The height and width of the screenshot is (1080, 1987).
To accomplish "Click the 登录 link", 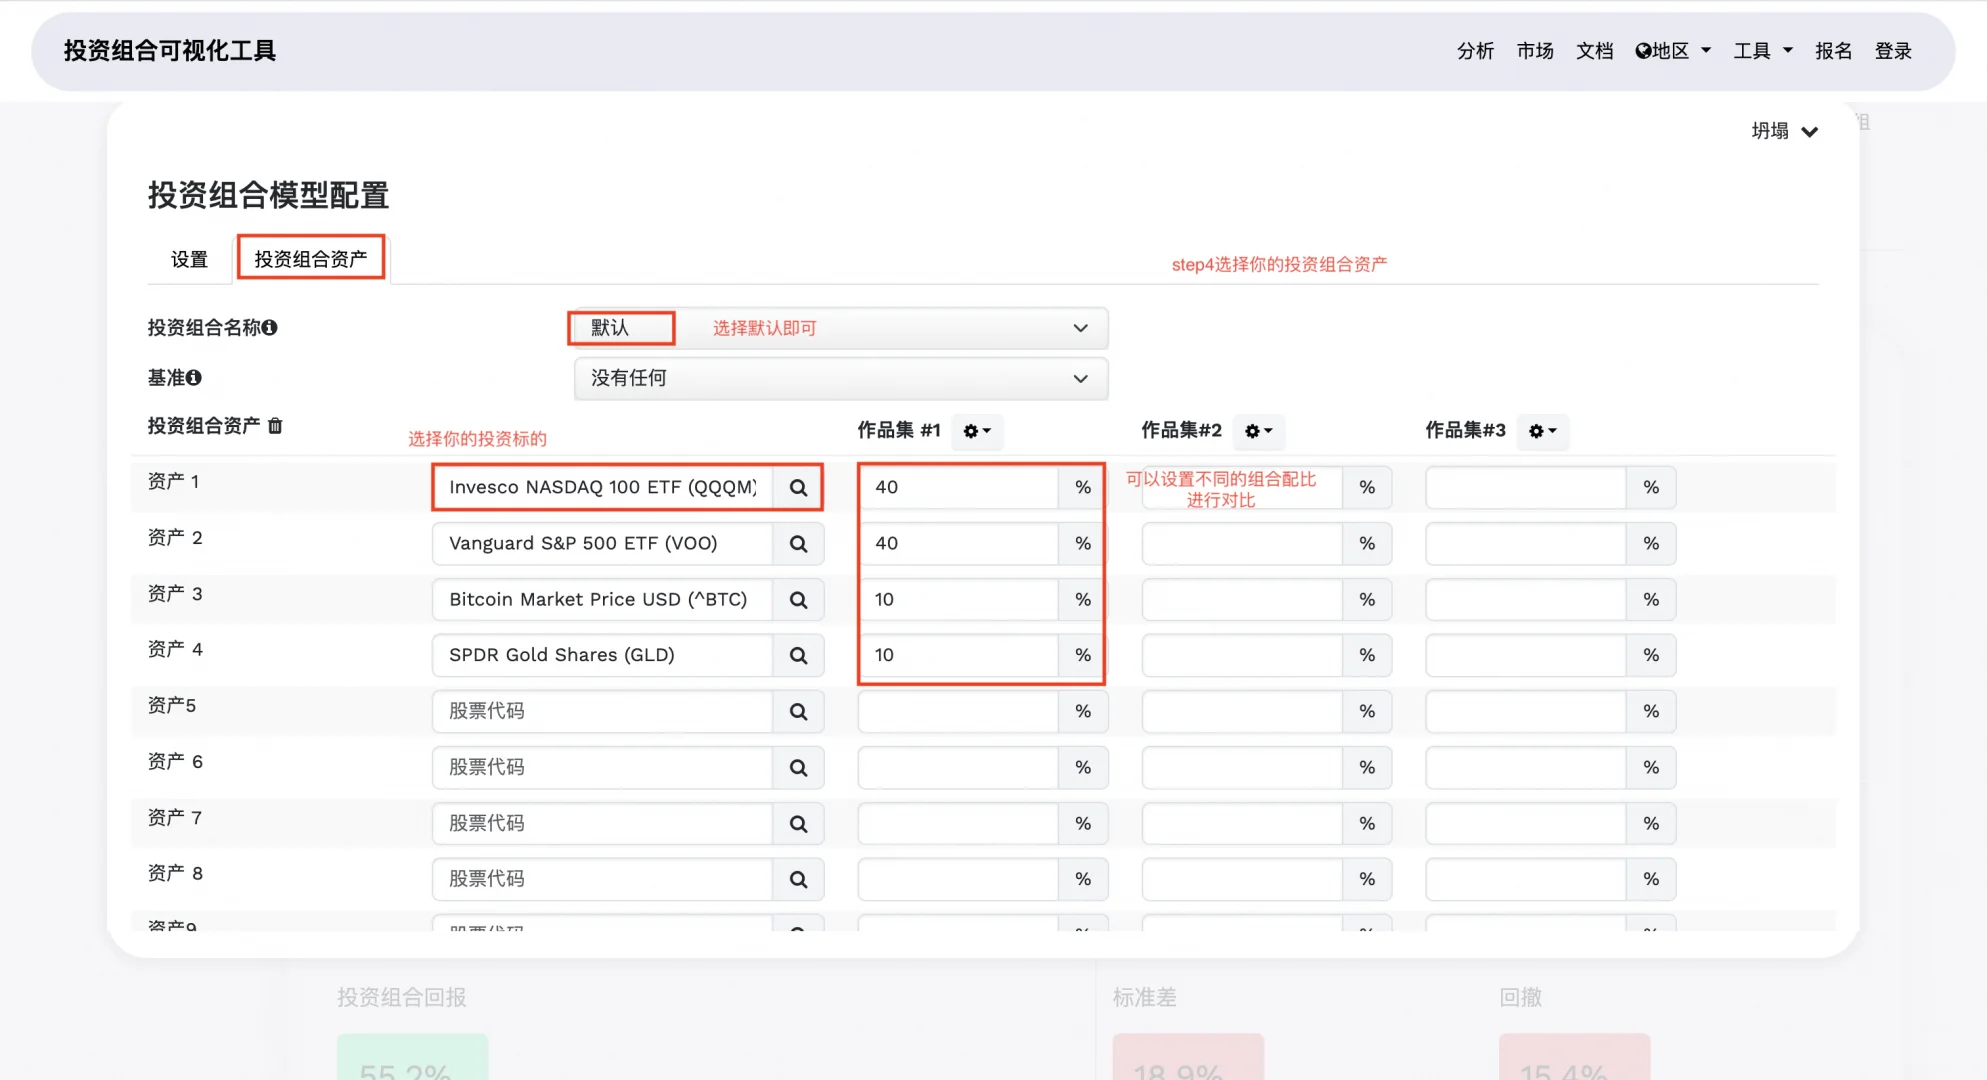I will (1893, 50).
